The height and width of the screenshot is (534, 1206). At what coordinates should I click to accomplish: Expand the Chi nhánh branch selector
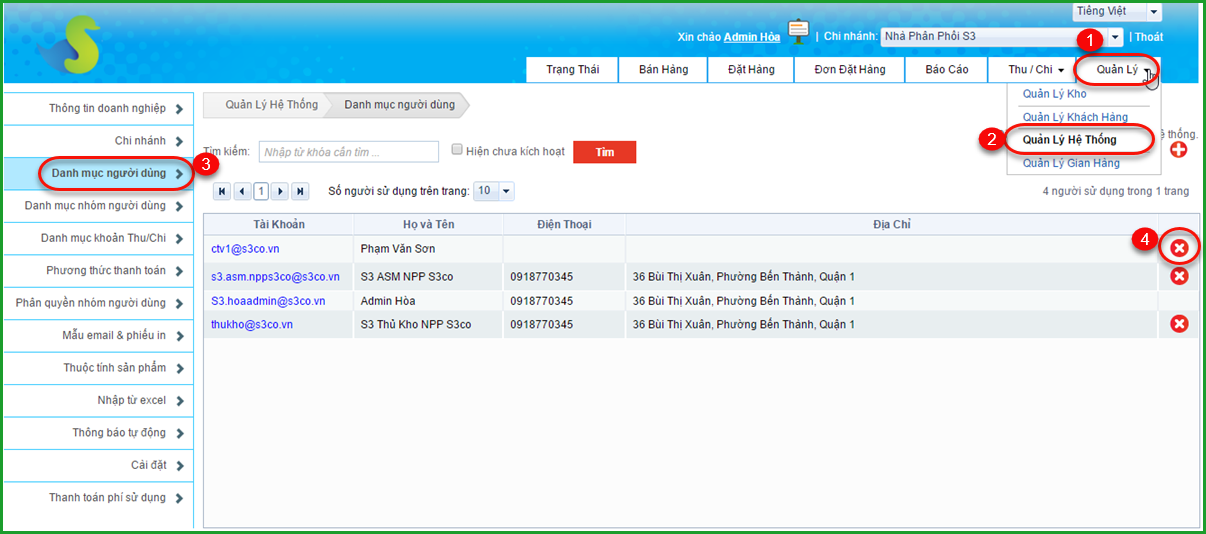pyautogui.click(x=1115, y=37)
